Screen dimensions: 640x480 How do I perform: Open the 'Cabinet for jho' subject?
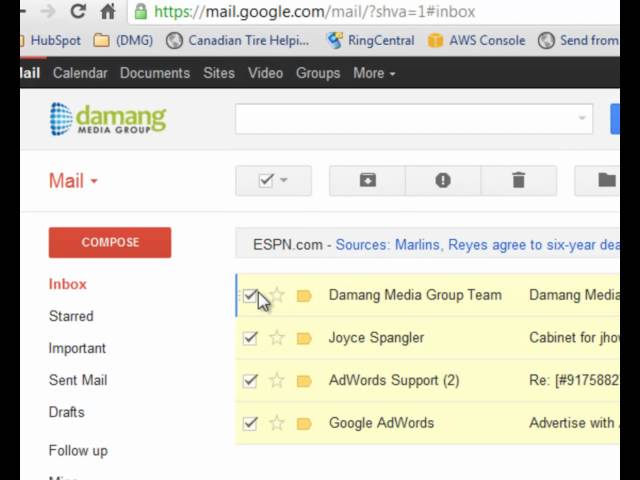point(574,338)
